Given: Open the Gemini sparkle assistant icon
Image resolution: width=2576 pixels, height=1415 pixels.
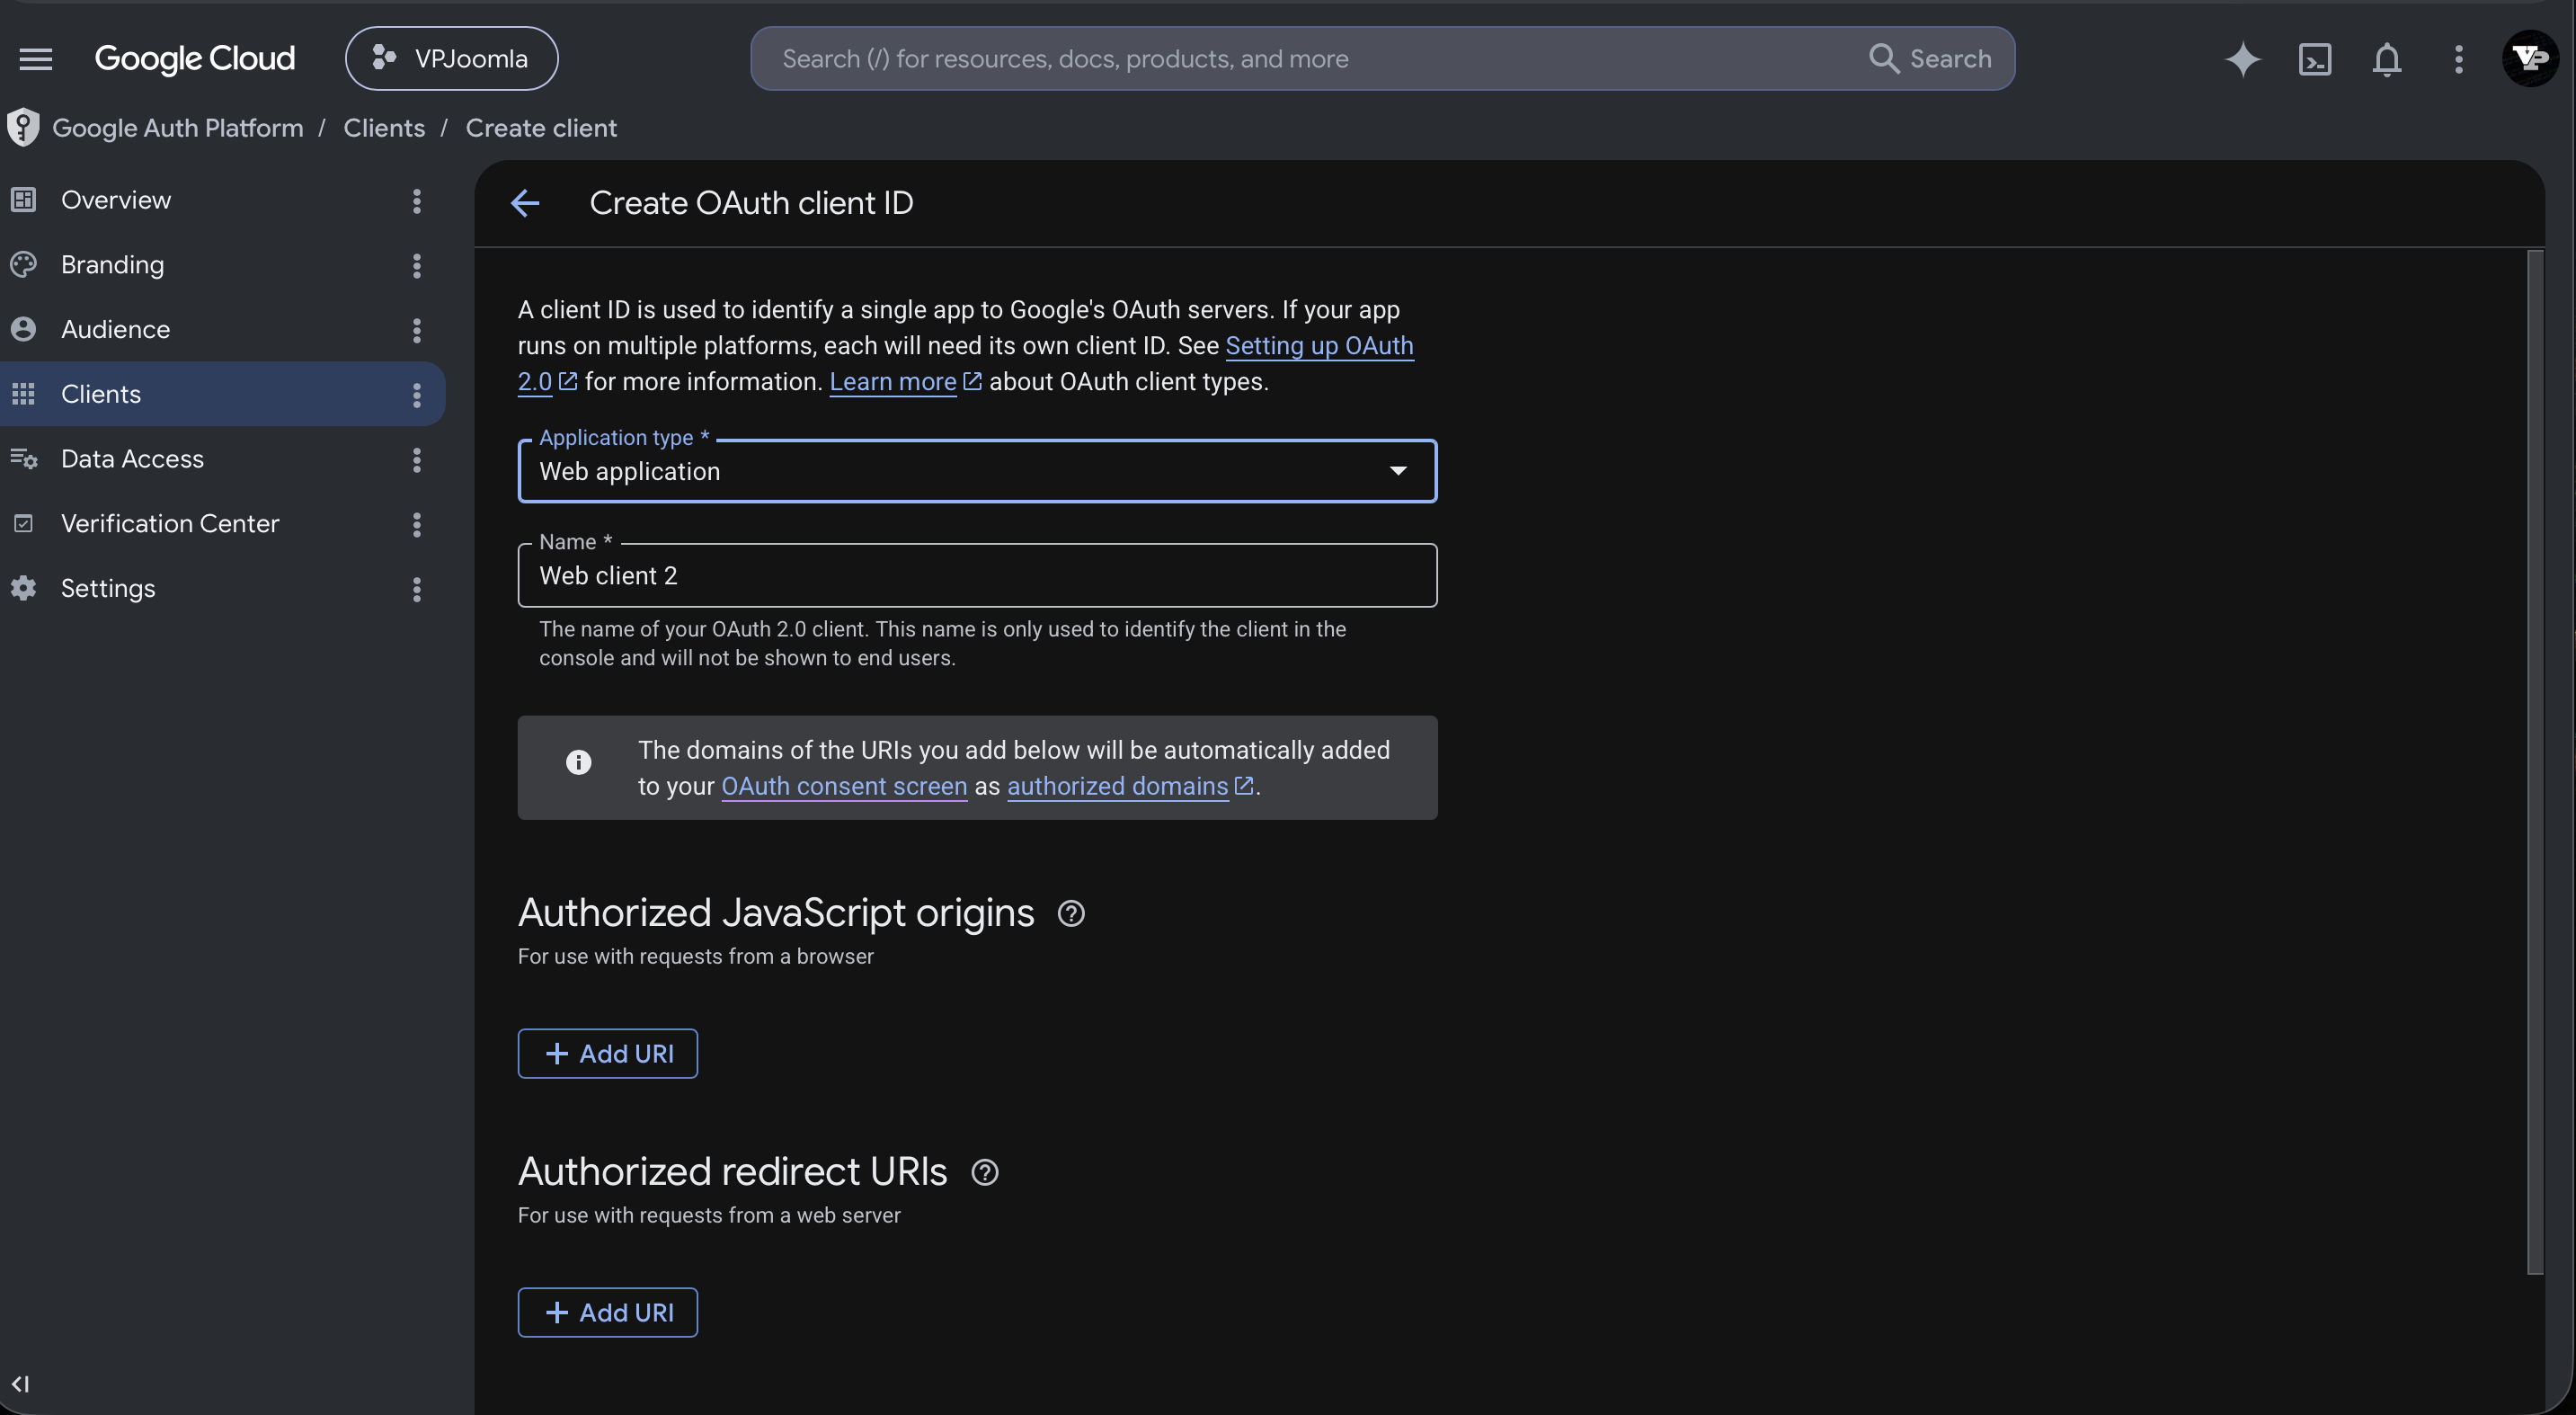Looking at the screenshot, I should 2243,59.
